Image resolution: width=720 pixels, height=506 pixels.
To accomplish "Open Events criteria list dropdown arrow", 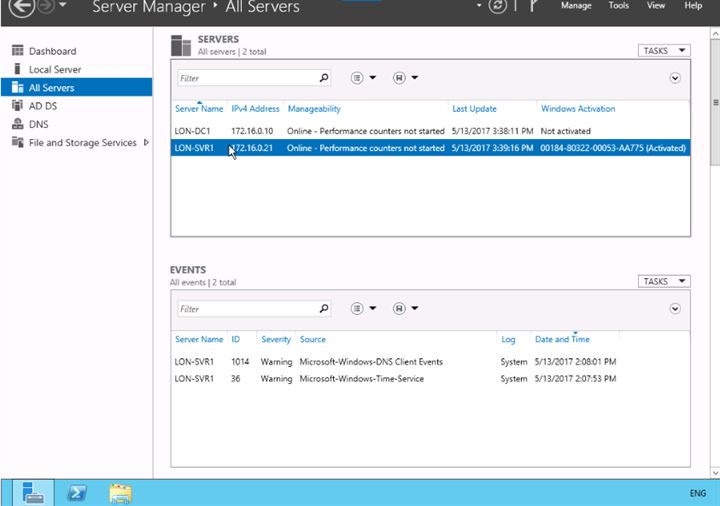I will [x=372, y=308].
